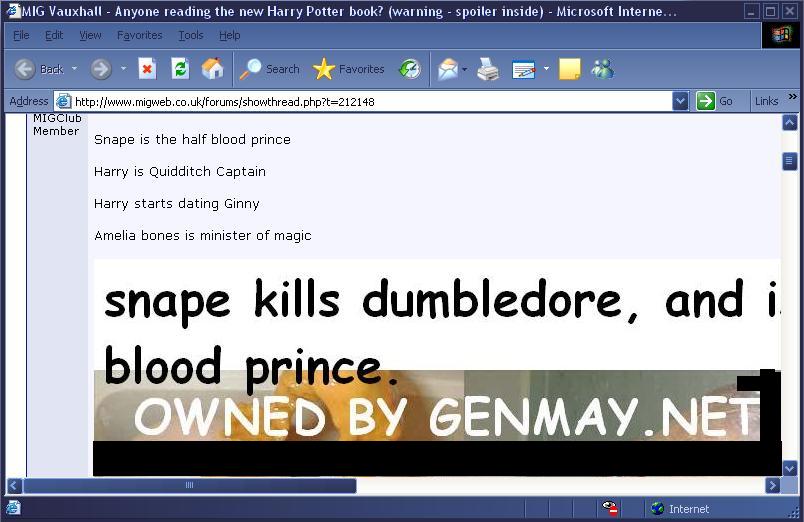
Task: Expand the Mail options dropdown arrow
Action: click(465, 69)
